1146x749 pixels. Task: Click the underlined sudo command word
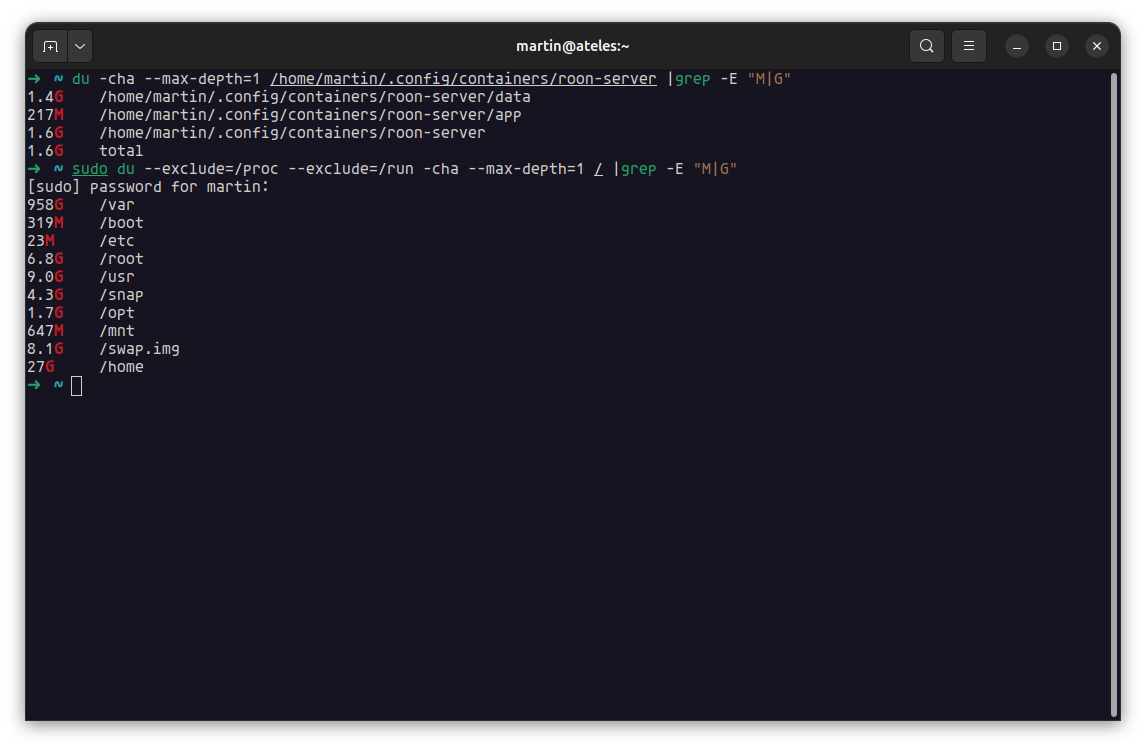(x=89, y=169)
